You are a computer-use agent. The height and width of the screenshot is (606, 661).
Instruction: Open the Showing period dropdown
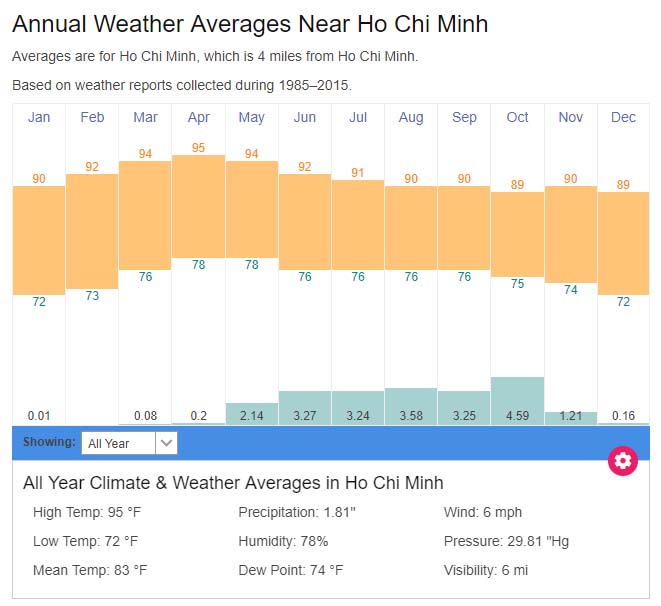119,443
